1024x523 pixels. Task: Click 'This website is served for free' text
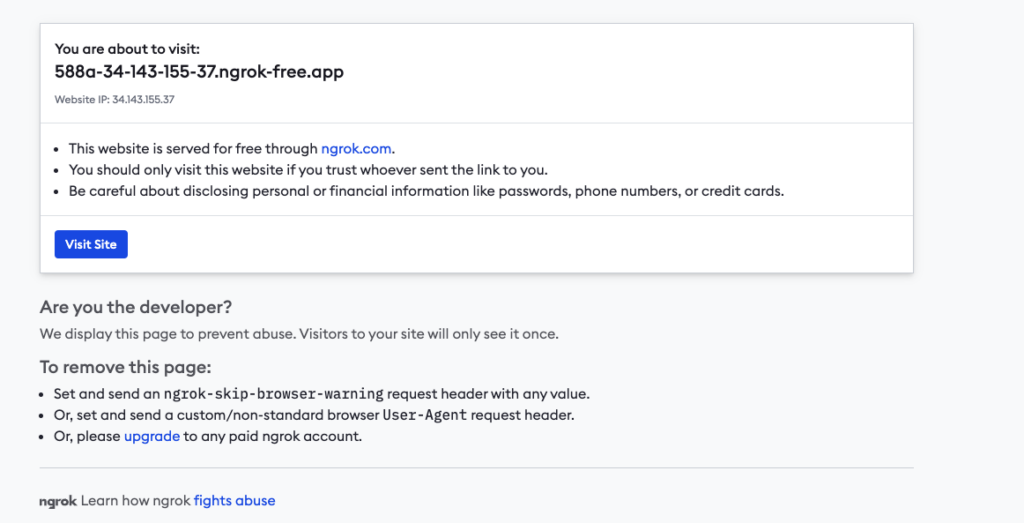pos(193,148)
